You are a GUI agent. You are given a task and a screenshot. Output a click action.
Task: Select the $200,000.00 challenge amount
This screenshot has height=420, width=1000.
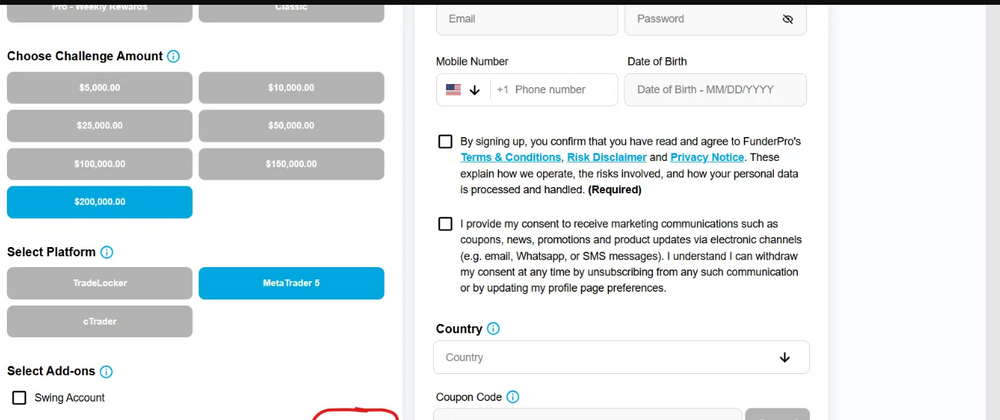pyautogui.click(x=100, y=202)
